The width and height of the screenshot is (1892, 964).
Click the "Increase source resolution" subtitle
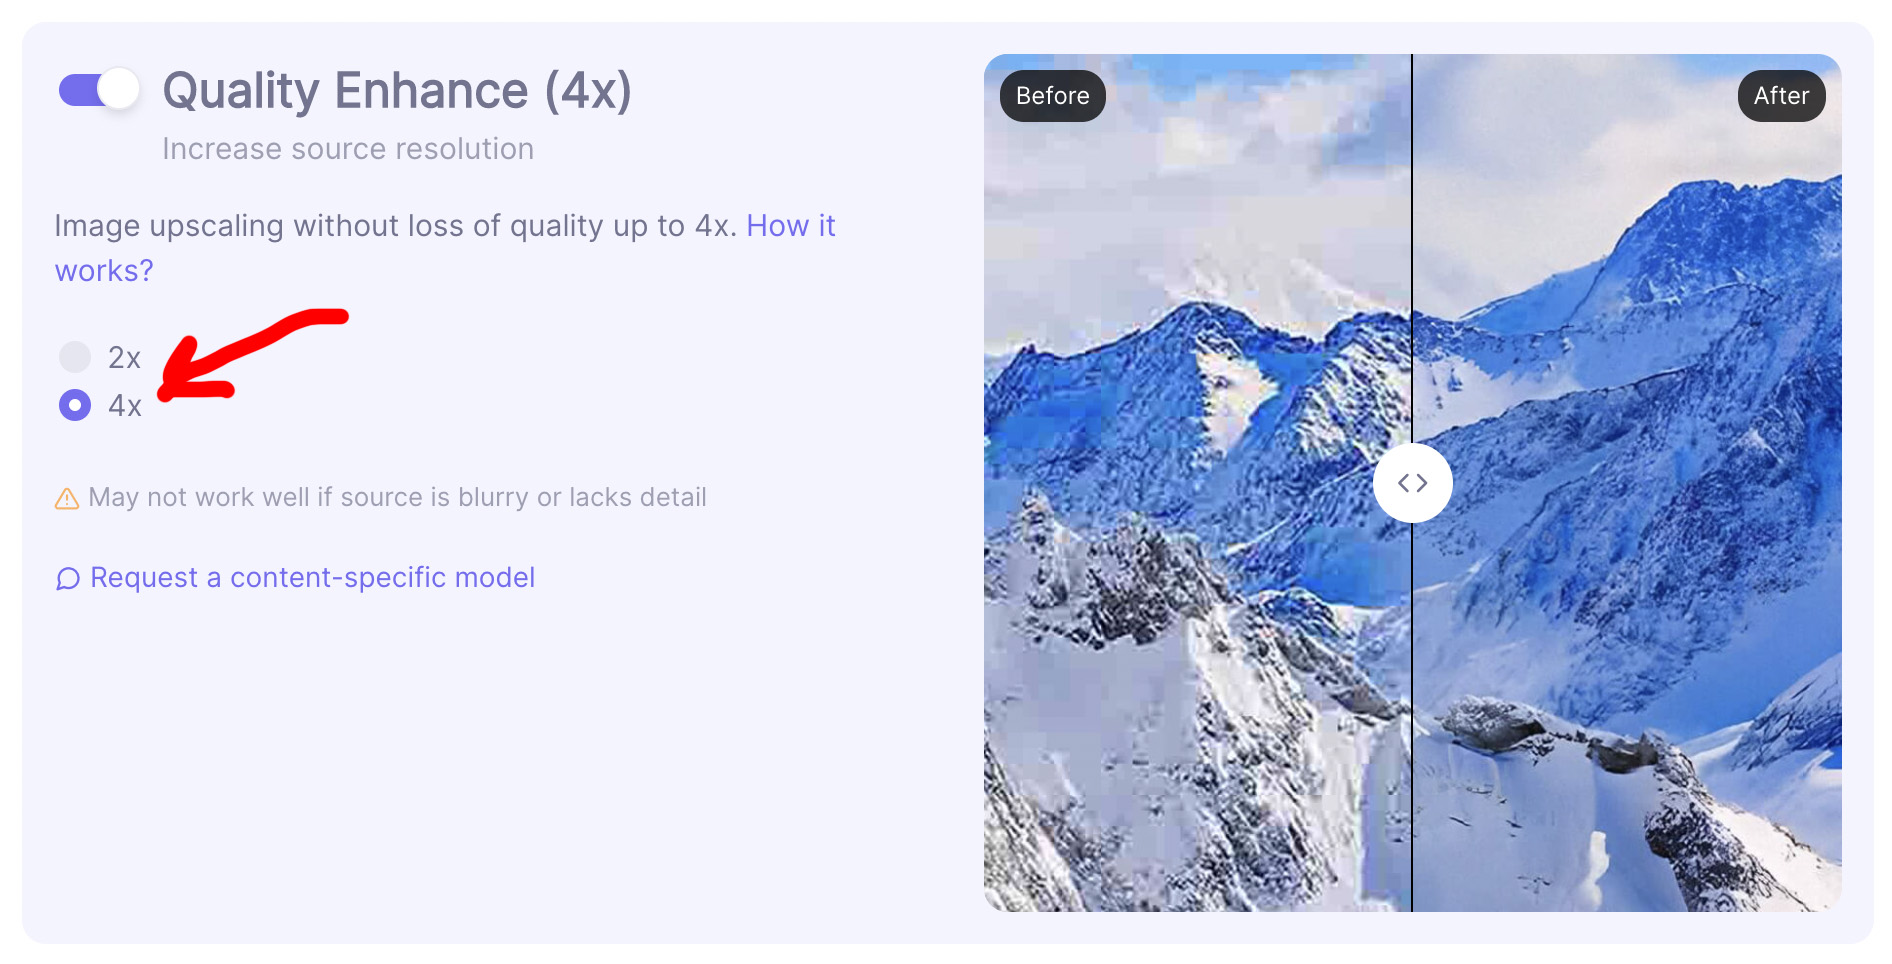pyautogui.click(x=348, y=149)
